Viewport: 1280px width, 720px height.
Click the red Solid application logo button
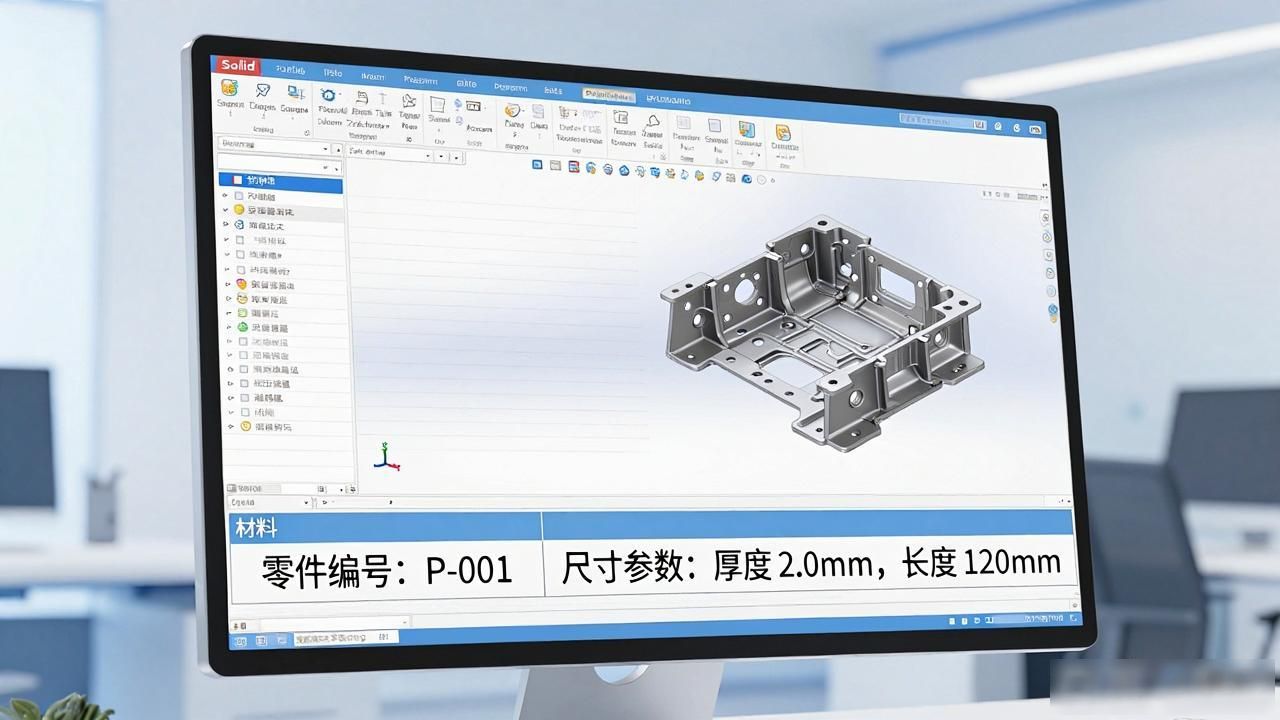[239, 66]
